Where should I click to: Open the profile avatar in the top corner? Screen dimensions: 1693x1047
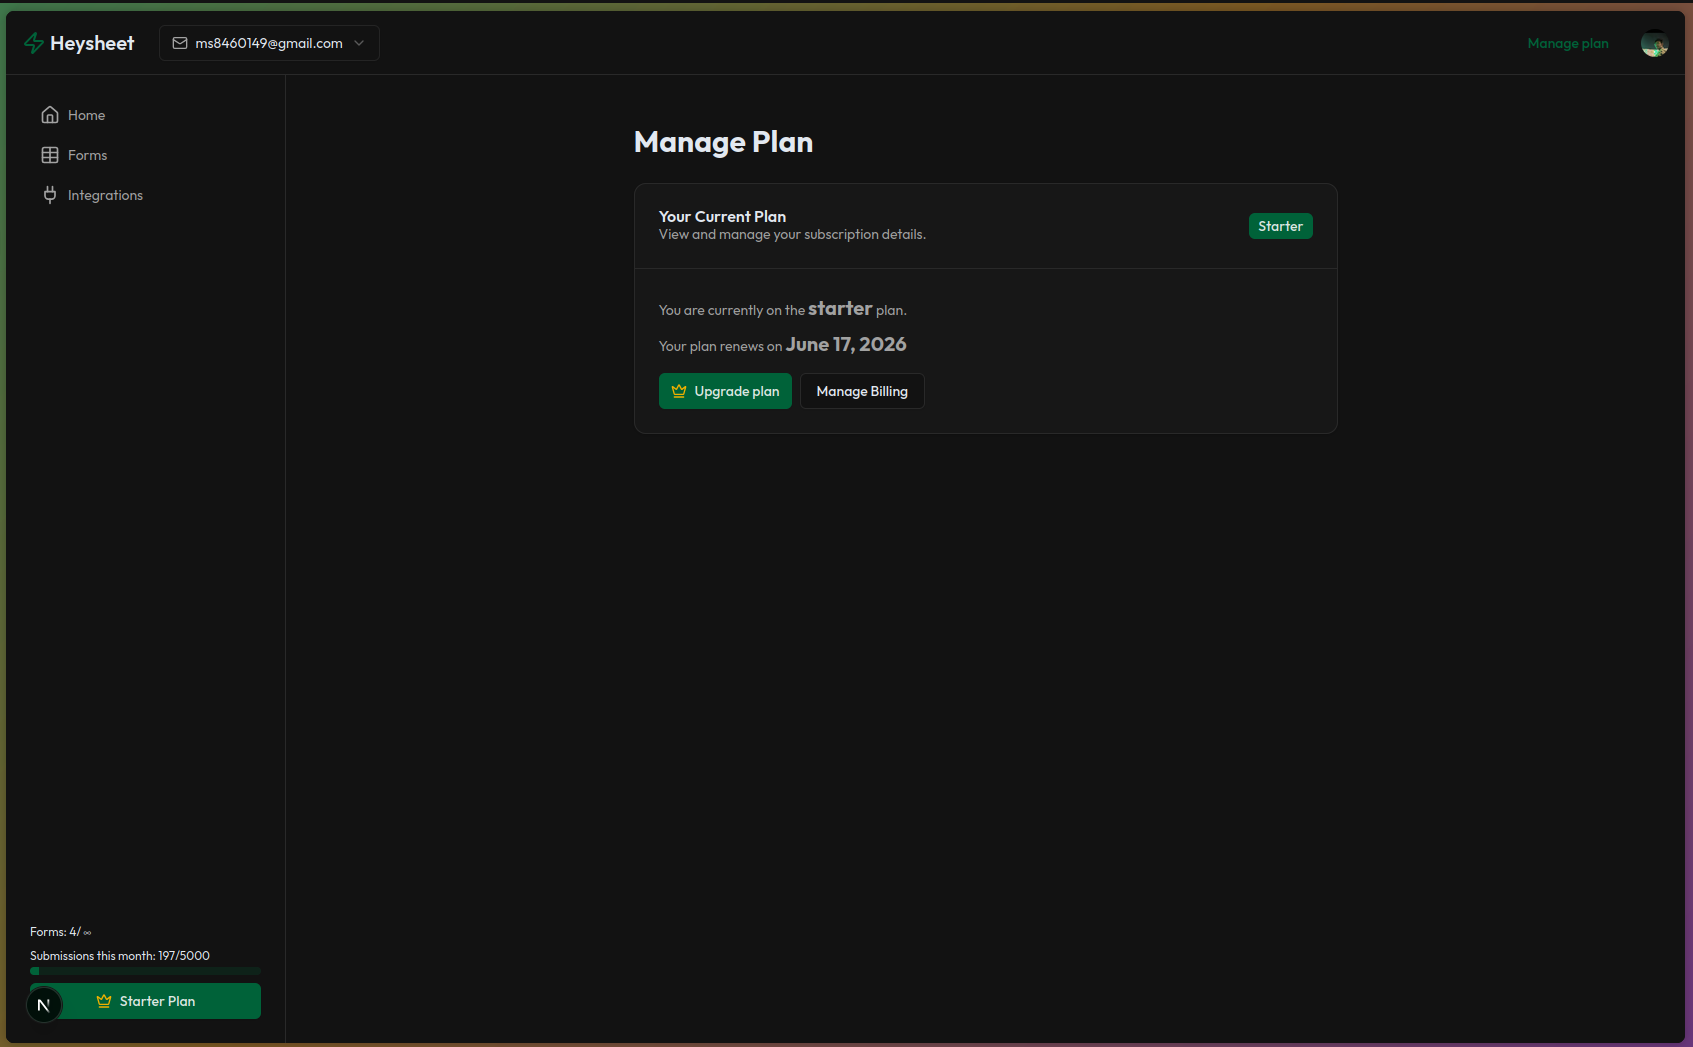1655,43
